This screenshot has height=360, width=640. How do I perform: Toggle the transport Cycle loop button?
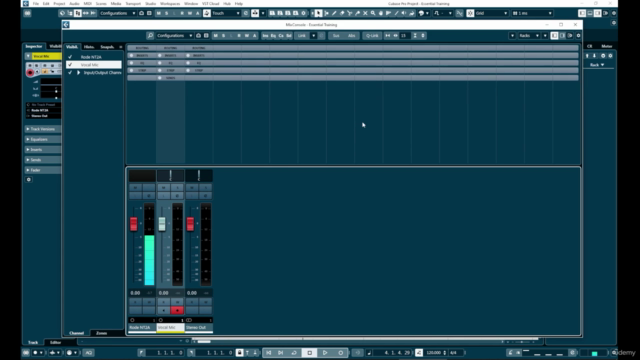(294, 353)
